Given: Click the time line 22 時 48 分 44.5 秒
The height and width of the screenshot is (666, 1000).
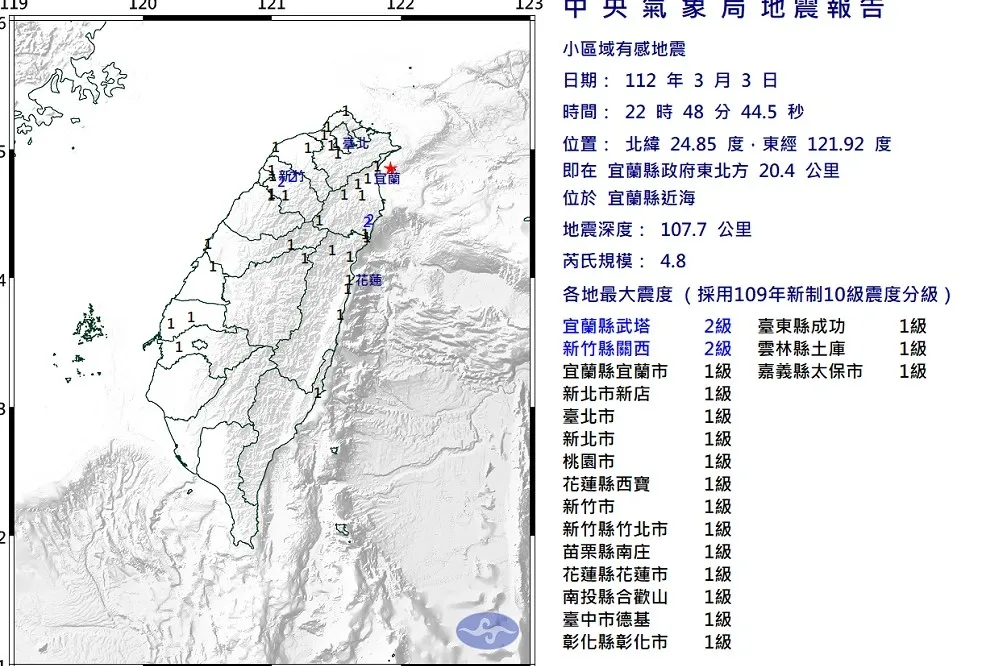Looking at the screenshot, I should coord(683,112).
